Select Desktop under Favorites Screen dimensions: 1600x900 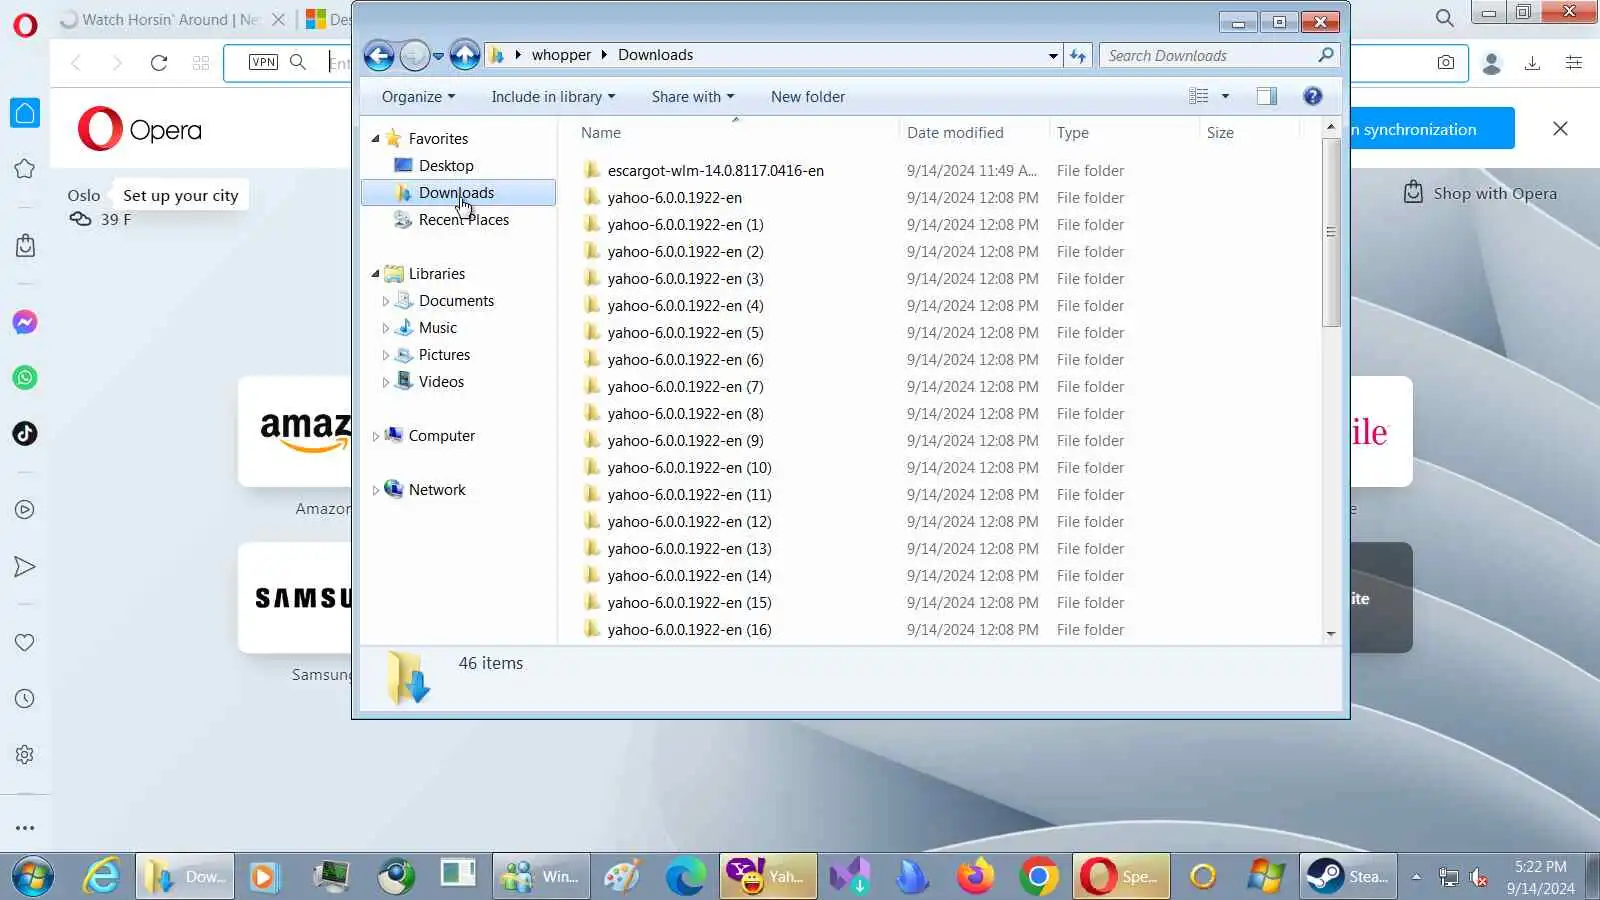(446, 166)
